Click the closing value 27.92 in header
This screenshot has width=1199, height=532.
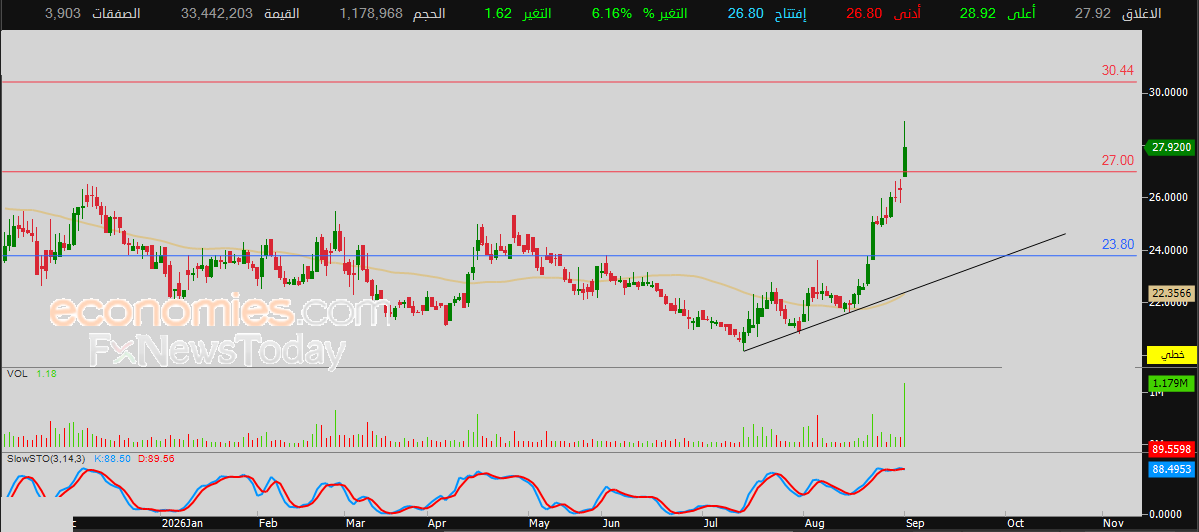pos(1093,13)
